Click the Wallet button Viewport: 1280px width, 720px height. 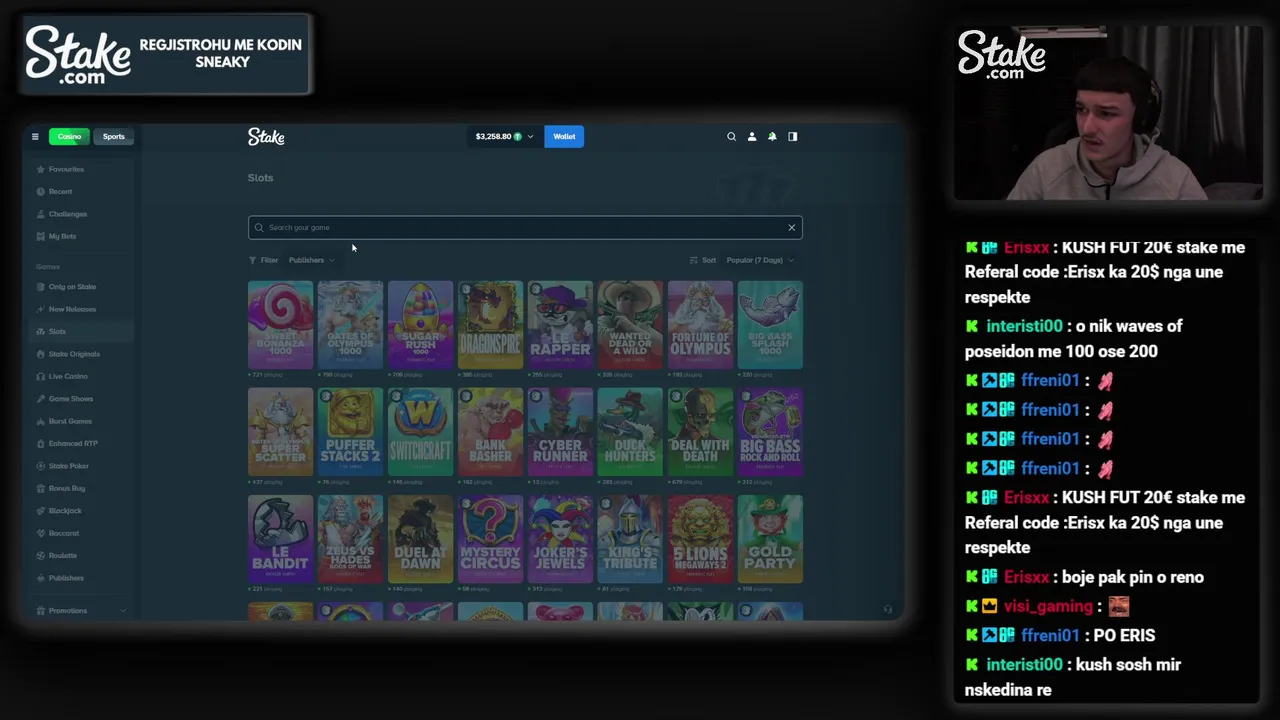point(564,137)
